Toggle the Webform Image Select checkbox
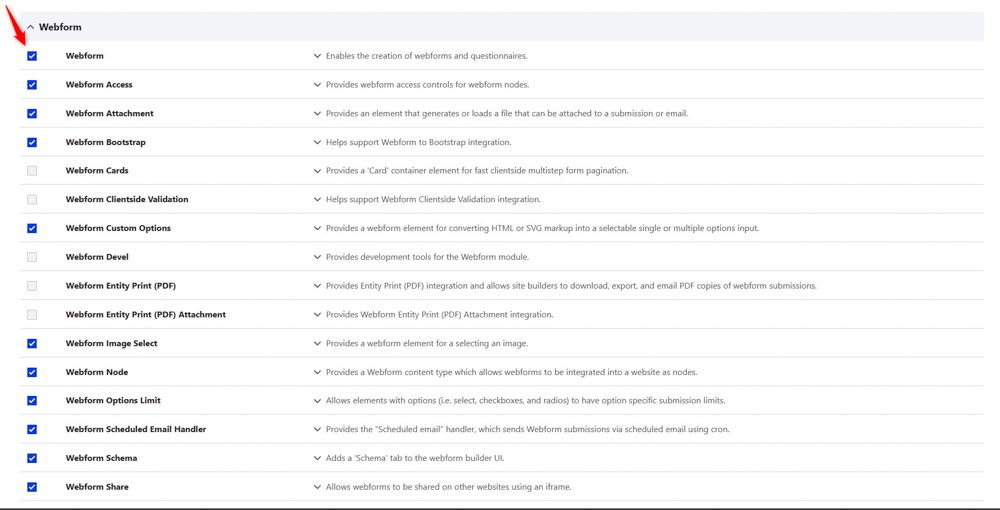 pyautogui.click(x=32, y=343)
